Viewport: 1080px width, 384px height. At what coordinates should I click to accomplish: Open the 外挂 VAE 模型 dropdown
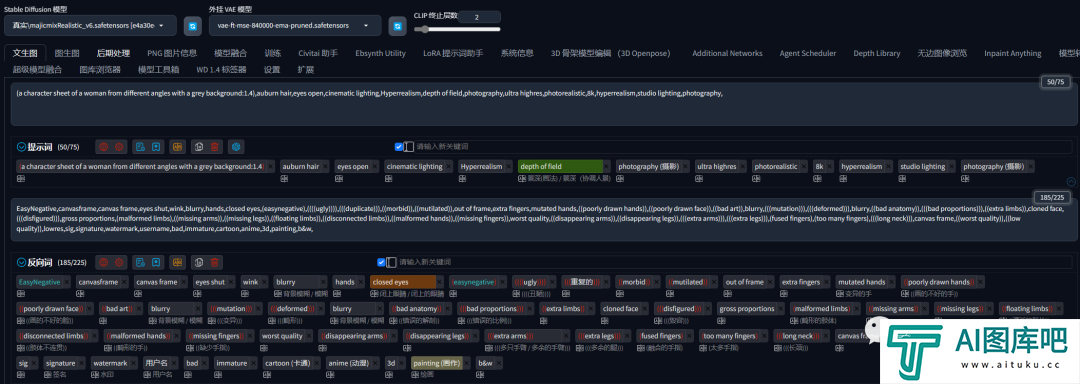pyautogui.click(x=295, y=25)
